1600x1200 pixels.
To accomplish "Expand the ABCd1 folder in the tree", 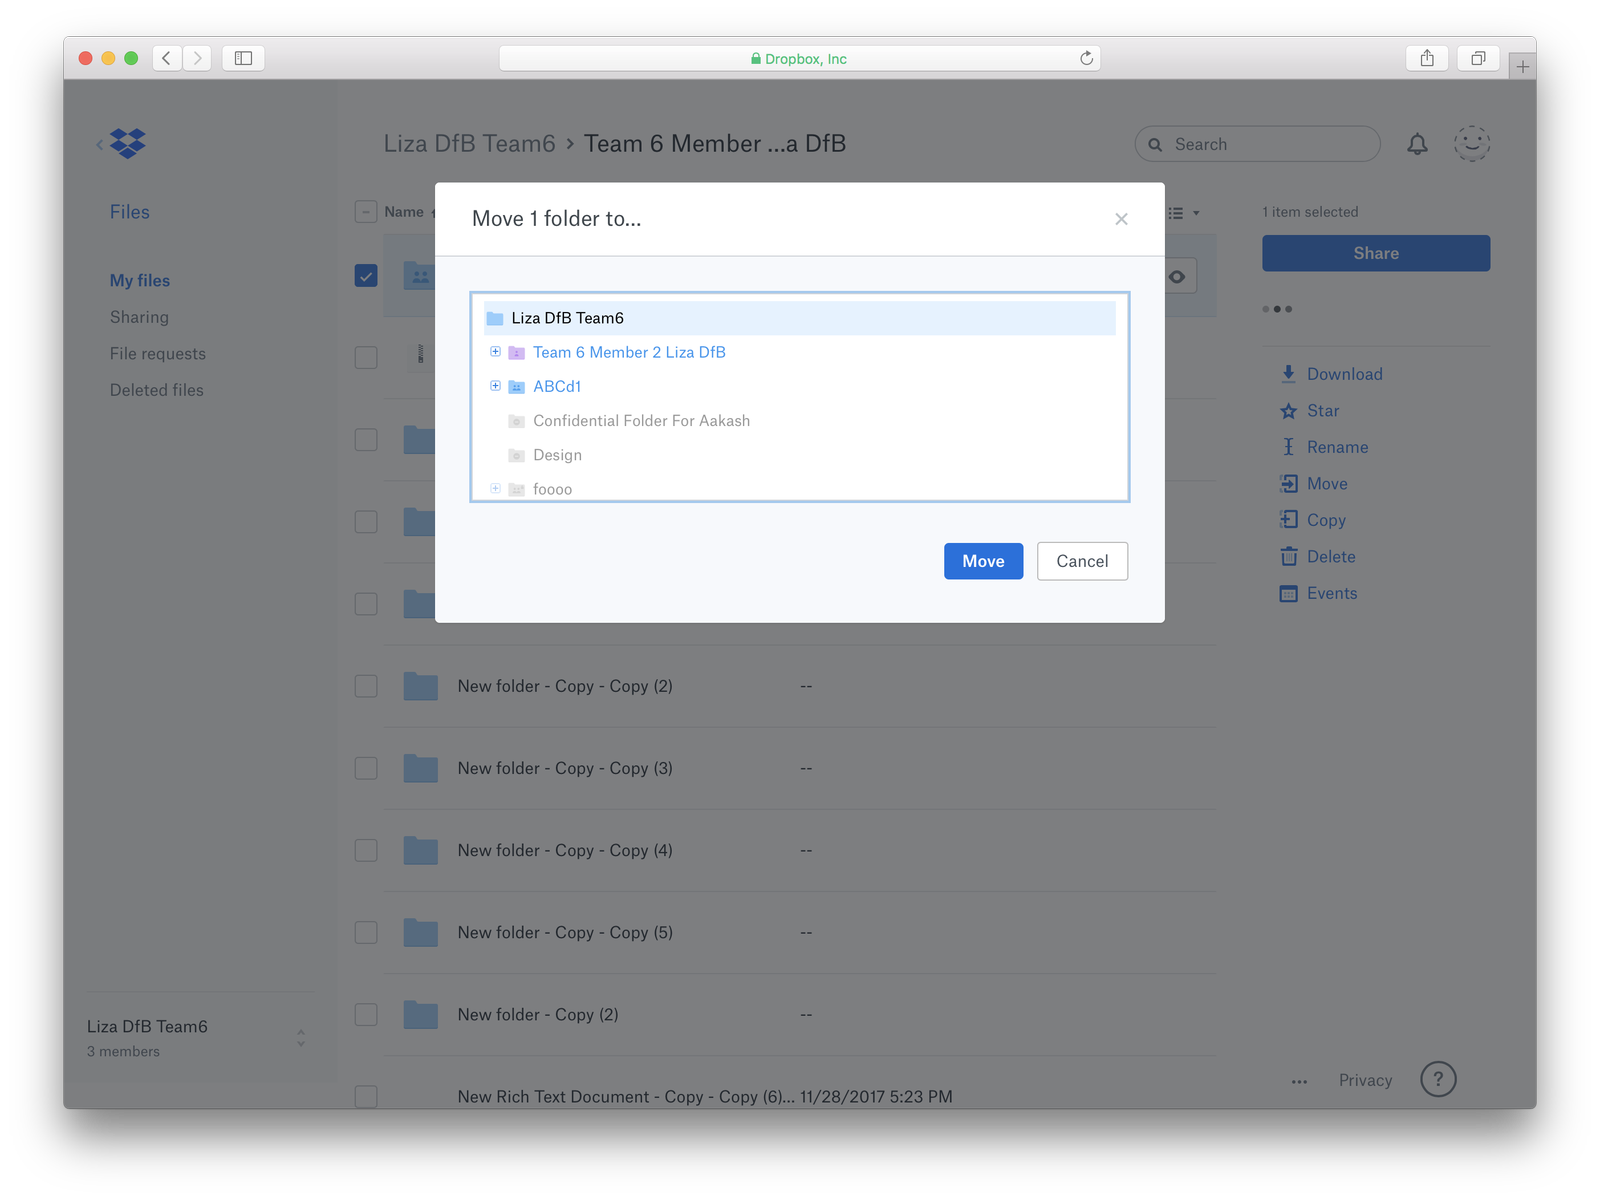I will [496, 386].
